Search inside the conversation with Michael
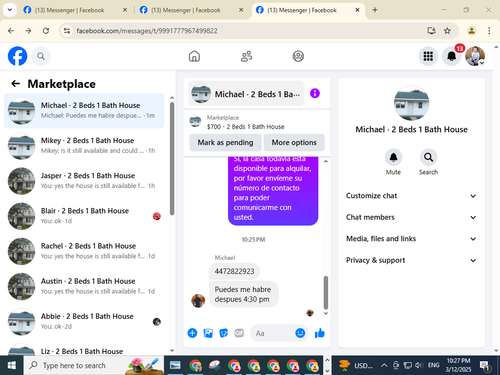 pyautogui.click(x=428, y=157)
